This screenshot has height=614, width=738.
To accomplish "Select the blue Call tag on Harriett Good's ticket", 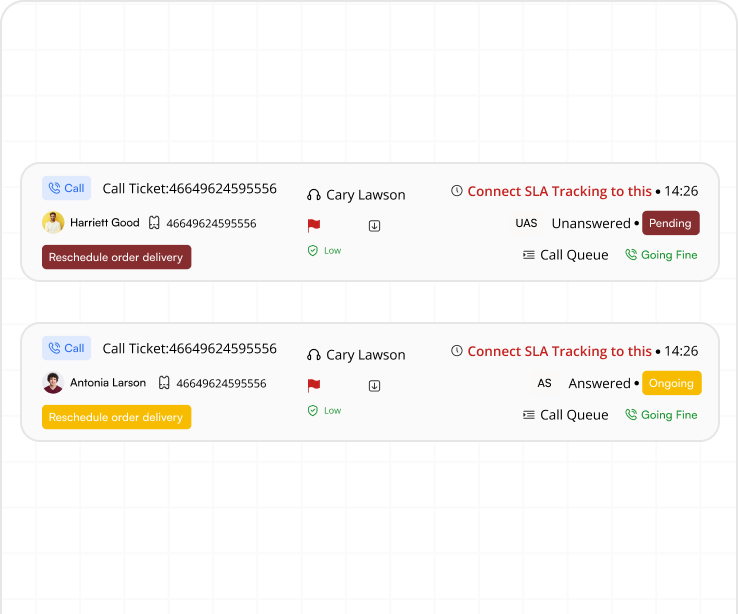I will 66,188.
